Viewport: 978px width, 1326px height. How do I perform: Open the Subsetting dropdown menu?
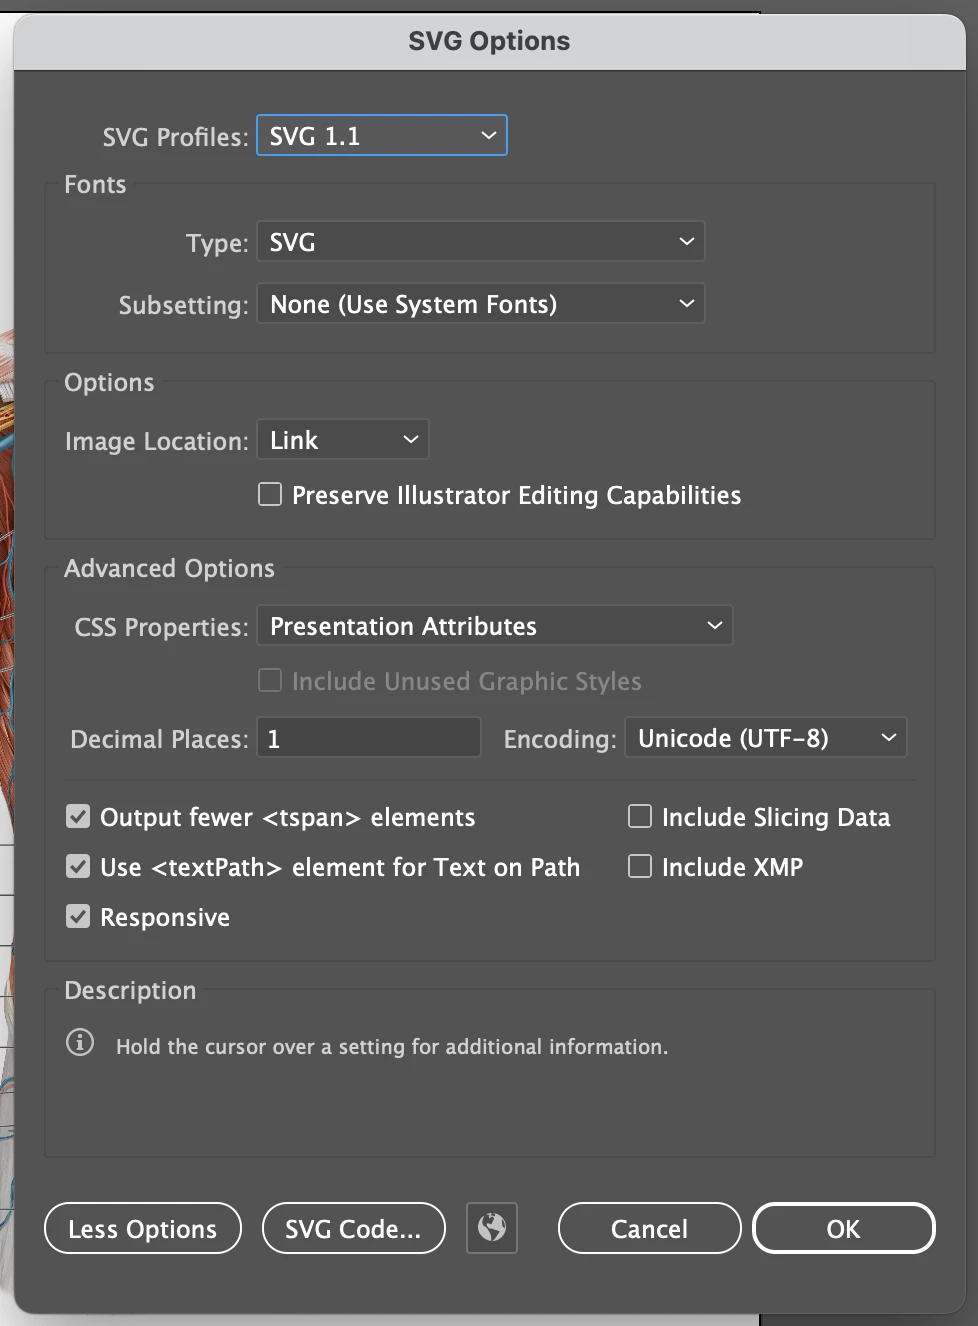point(481,304)
